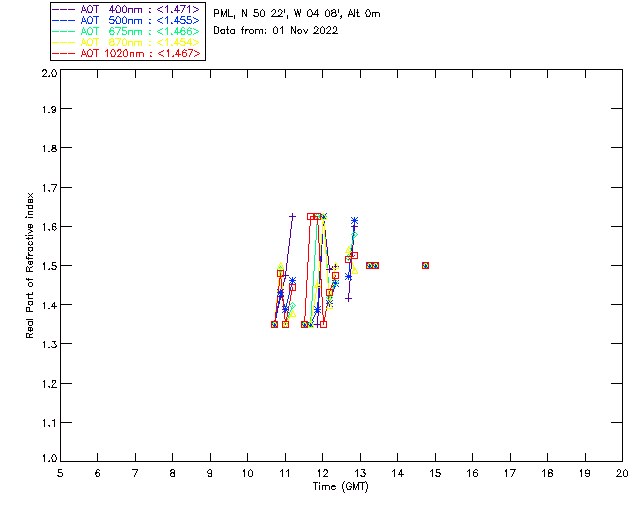Click the 'Real Part of Refractive index' axis title

tap(29, 265)
